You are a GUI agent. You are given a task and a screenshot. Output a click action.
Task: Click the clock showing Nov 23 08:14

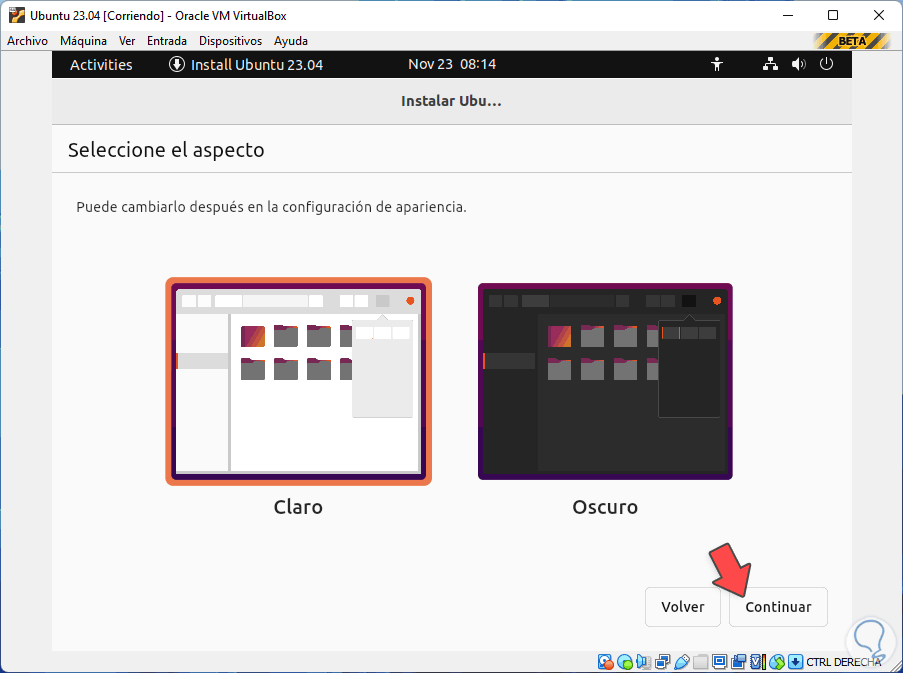click(x=452, y=64)
